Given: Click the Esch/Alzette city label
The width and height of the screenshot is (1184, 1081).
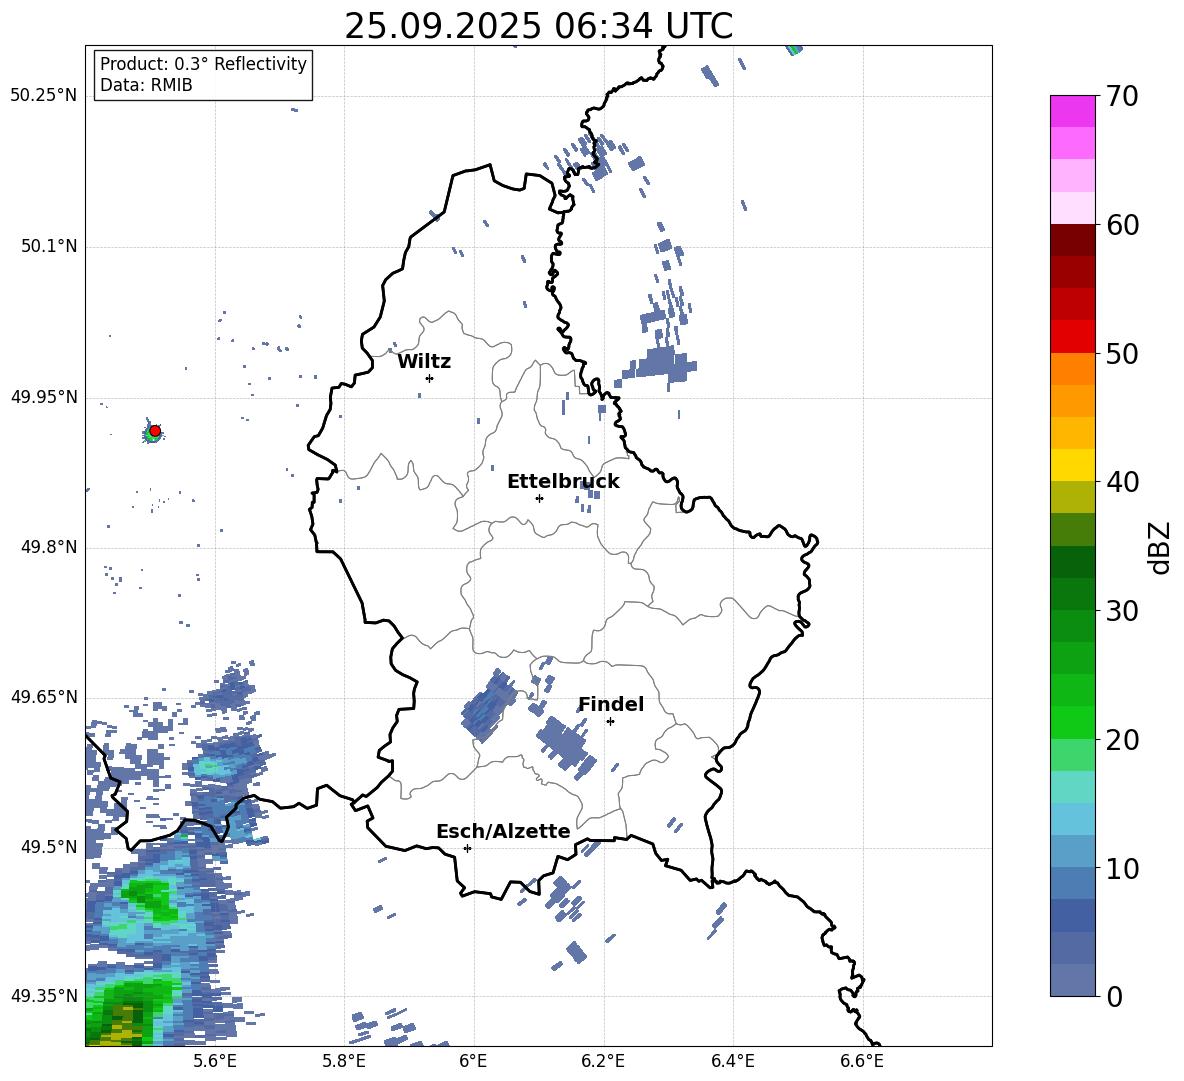Looking at the screenshot, I should [x=504, y=832].
